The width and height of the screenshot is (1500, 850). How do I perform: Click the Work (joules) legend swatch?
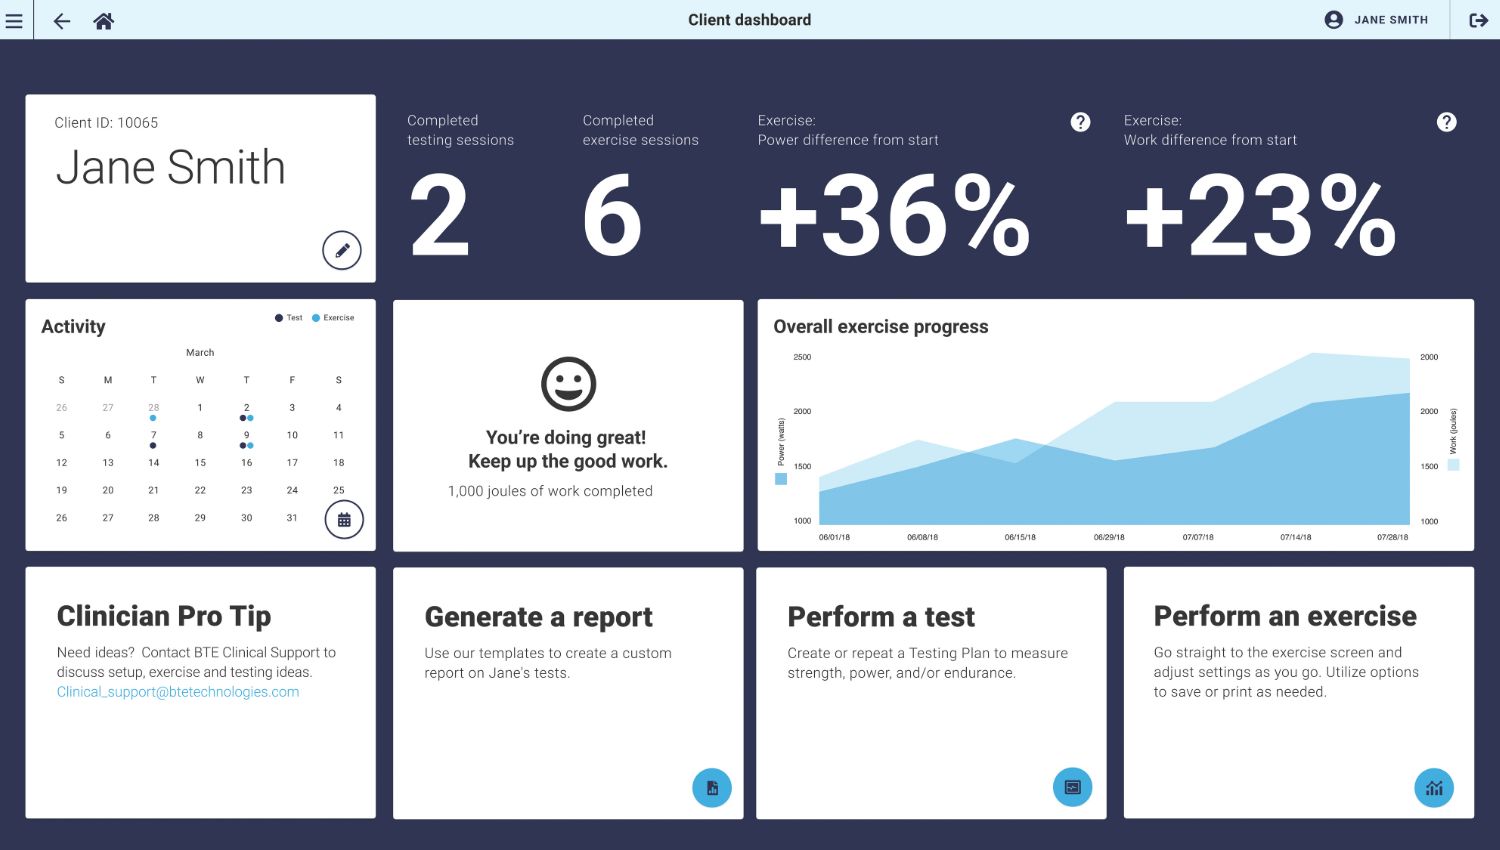click(x=1453, y=465)
